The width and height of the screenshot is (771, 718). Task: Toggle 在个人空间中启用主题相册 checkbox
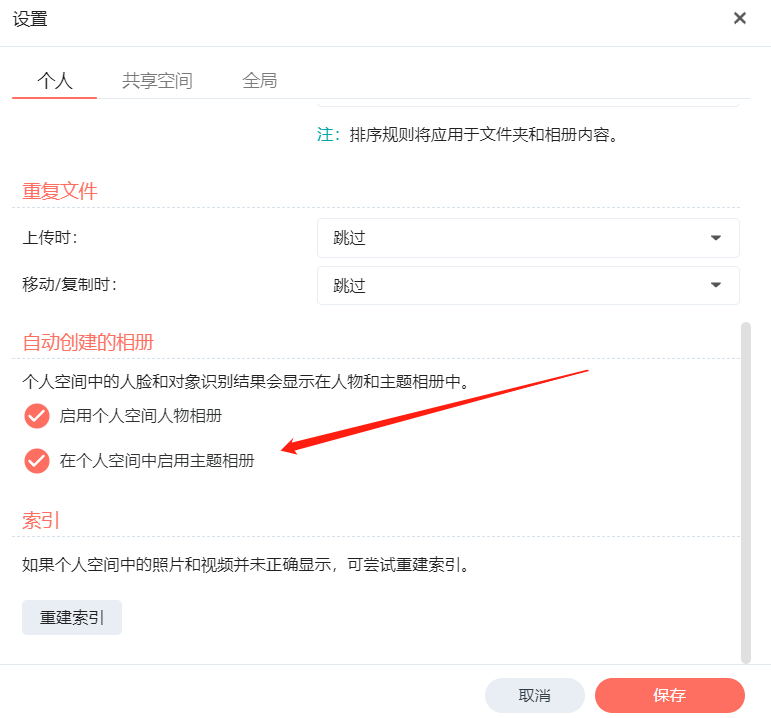pyautogui.click(x=36, y=461)
